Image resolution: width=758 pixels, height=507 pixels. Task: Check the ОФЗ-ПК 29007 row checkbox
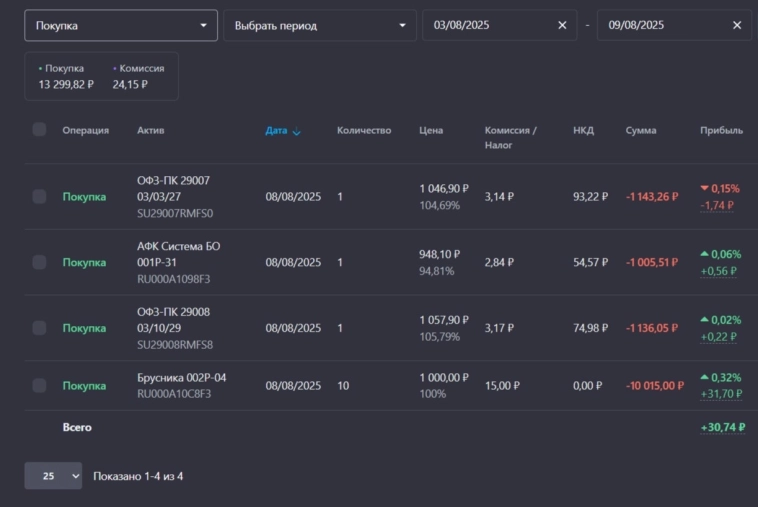tap(39, 197)
